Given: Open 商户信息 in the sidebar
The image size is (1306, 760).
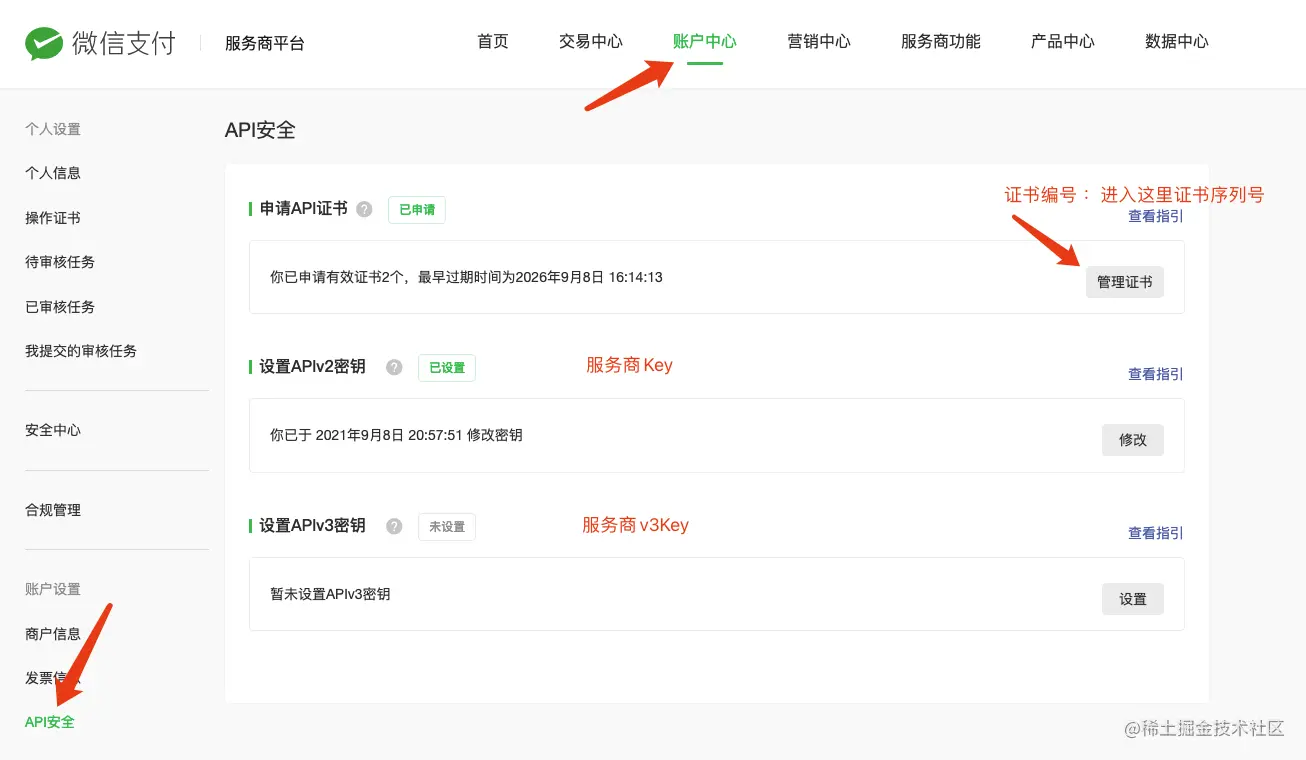Looking at the screenshot, I should pyautogui.click(x=53, y=634).
